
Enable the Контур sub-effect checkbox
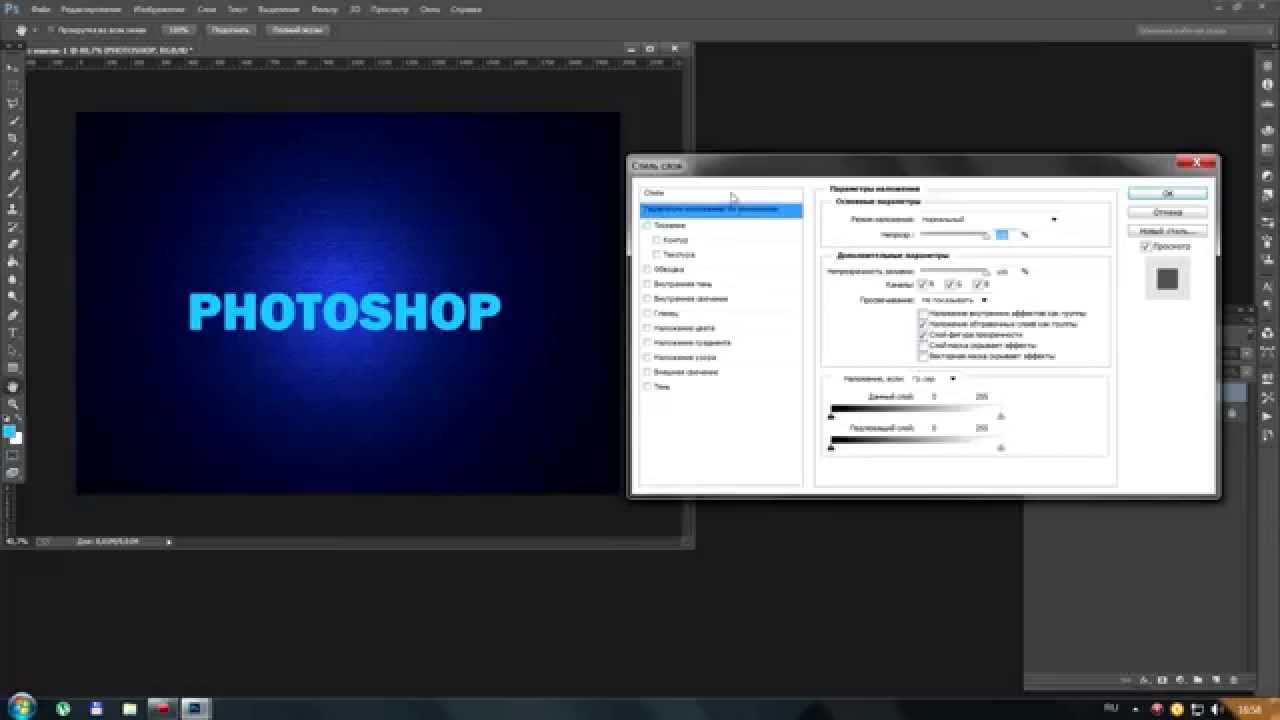[657, 240]
